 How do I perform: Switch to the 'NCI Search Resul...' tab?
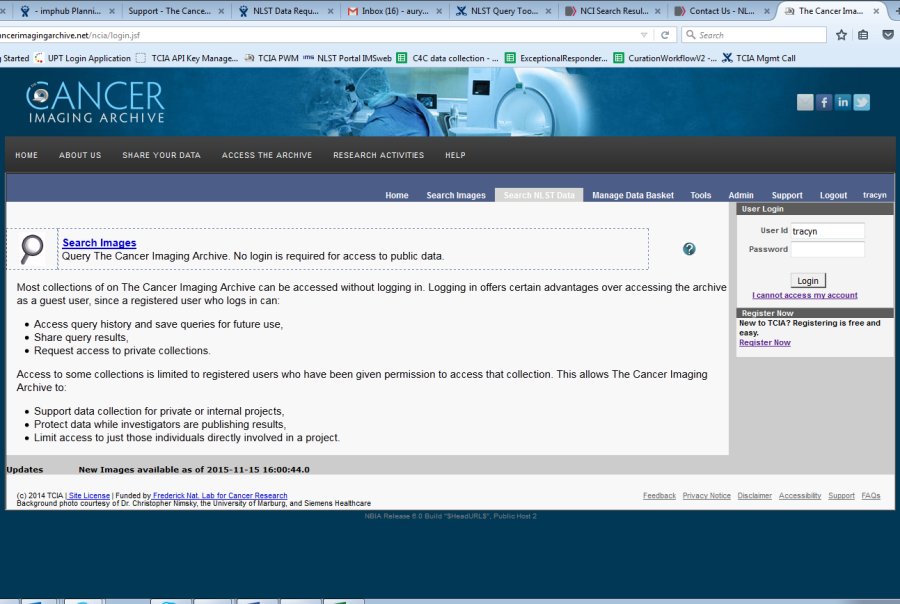coord(612,11)
